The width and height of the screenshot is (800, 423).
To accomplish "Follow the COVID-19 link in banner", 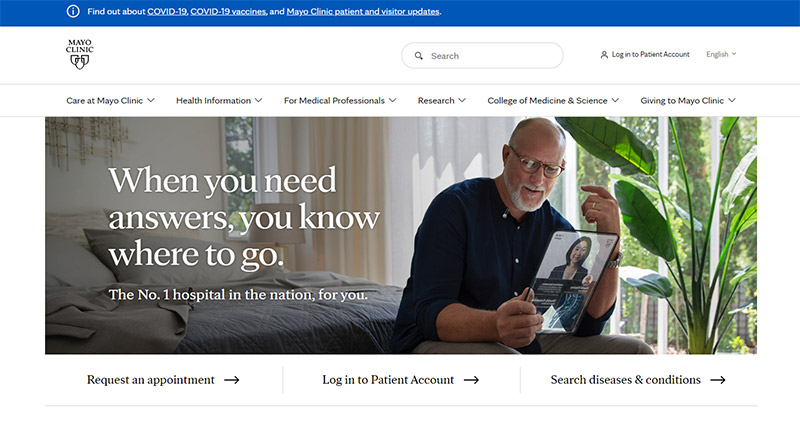I will point(167,11).
